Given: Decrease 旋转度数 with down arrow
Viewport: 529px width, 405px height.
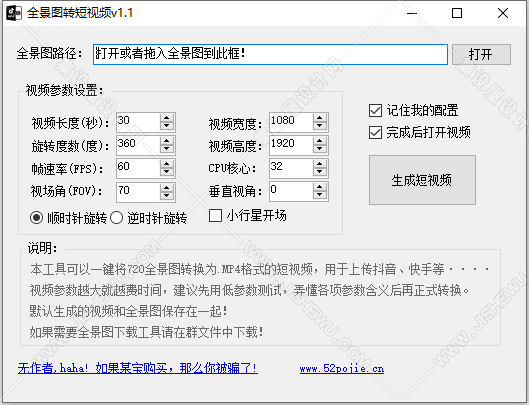Looking at the screenshot, I should (x=167, y=149).
